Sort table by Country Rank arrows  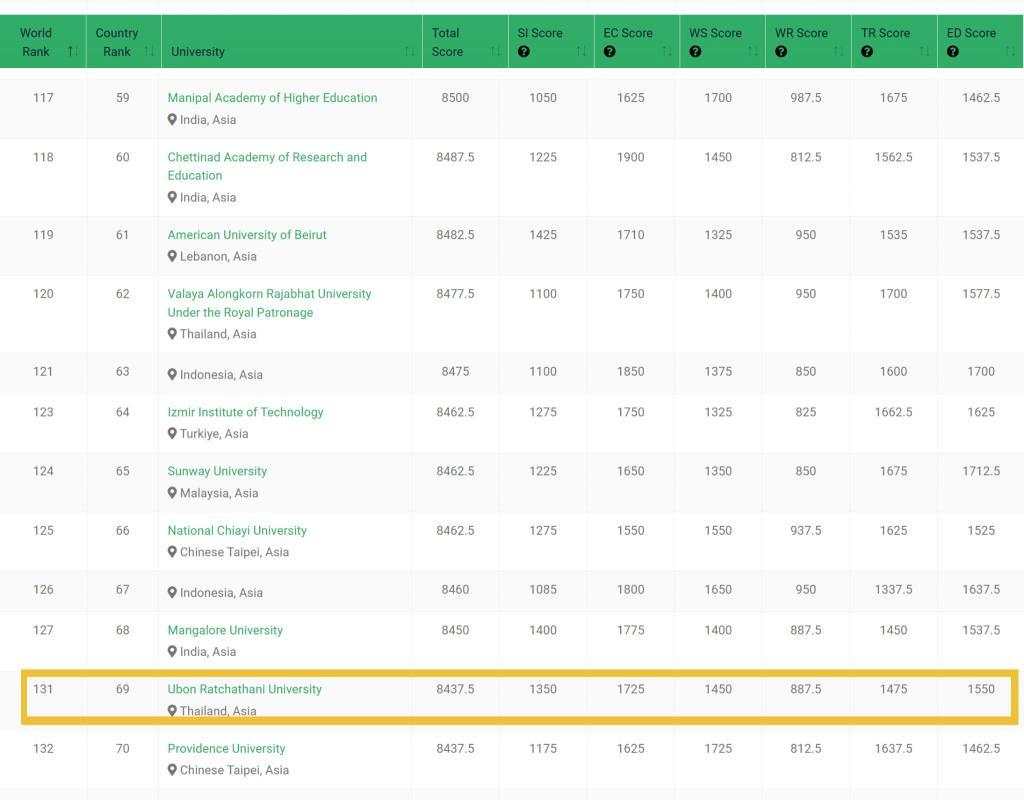coord(149,52)
